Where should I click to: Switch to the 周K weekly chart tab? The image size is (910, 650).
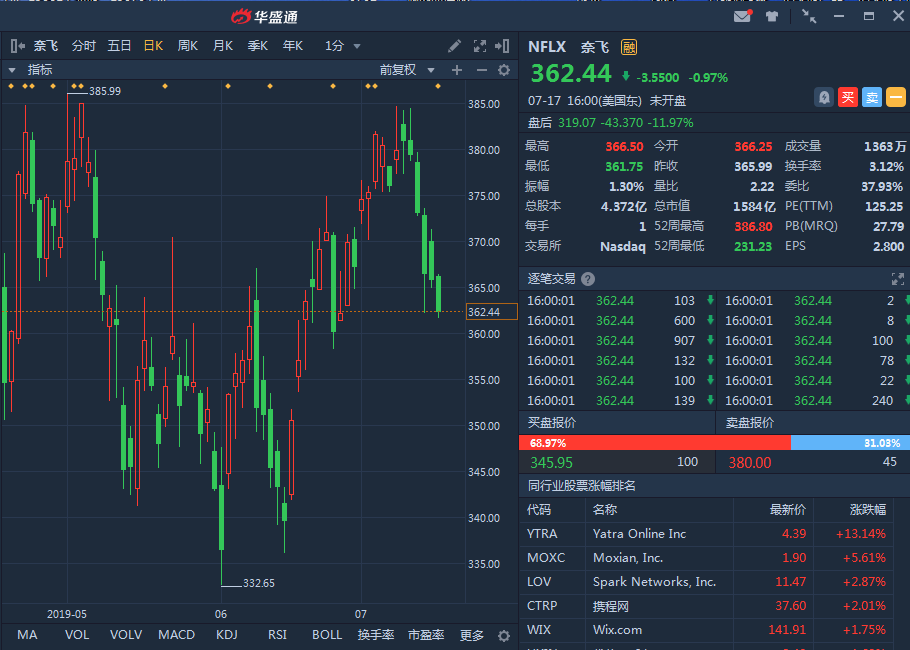[187, 46]
